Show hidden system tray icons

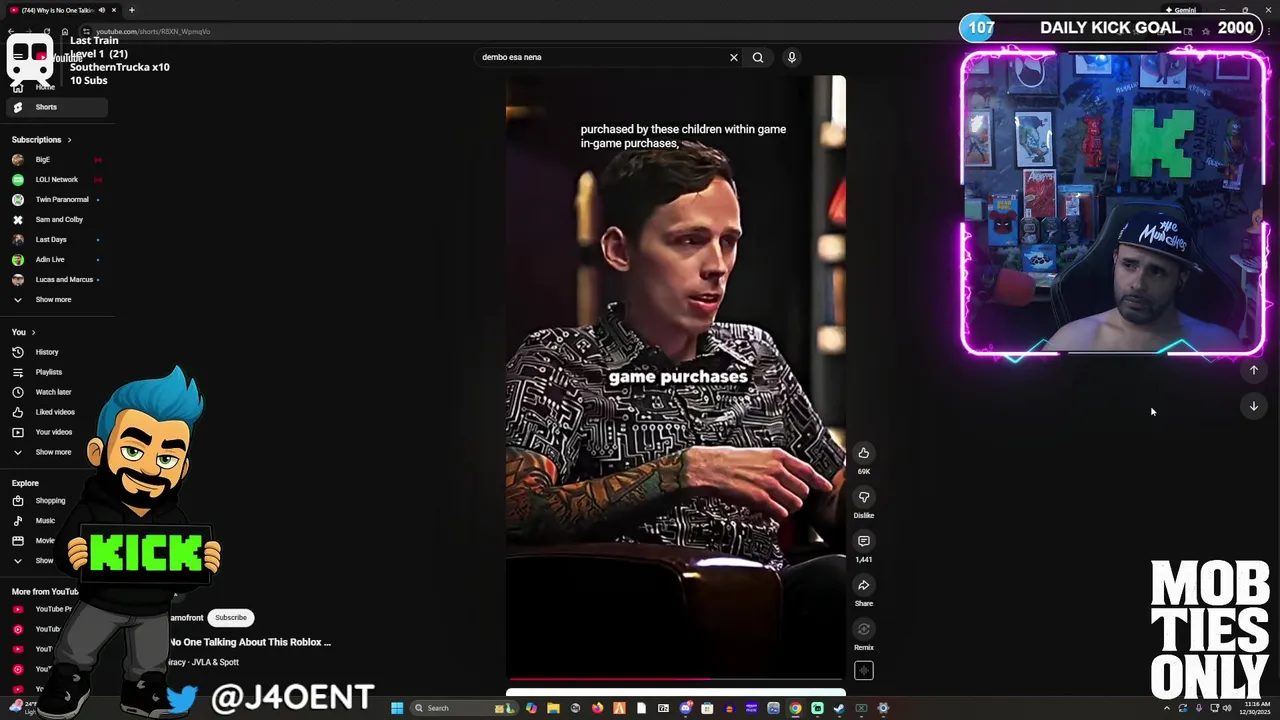1167,708
